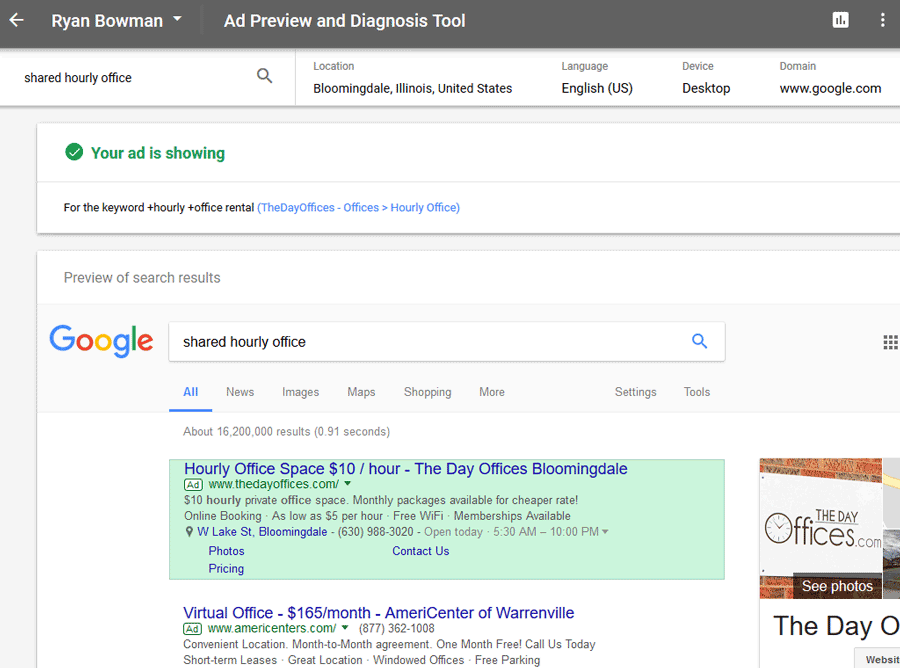The image size is (900, 668).
Task: Open search Settings
Action: pos(635,392)
